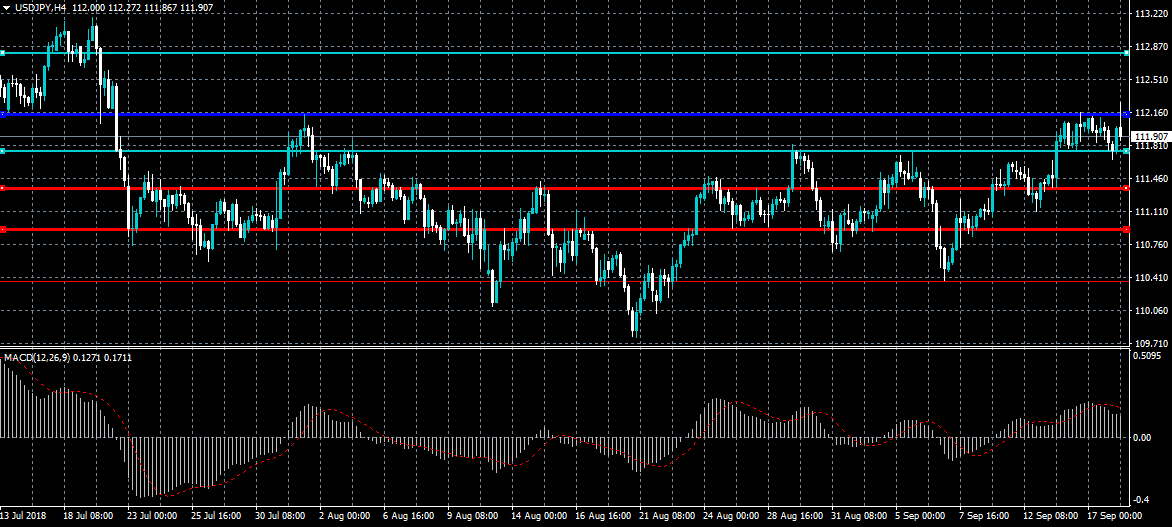Click the 0.5095 MACD scale label

[1149, 356]
